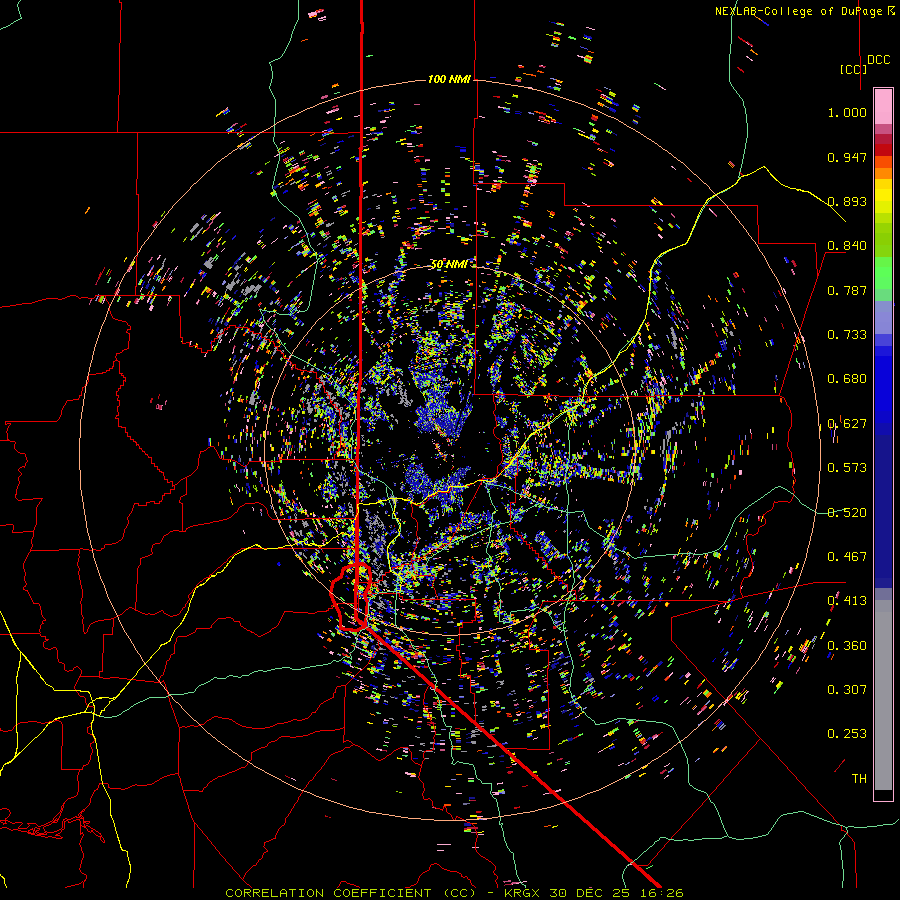Click the 30 DEC 25 date text
The image size is (900, 900).
tap(589, 893)
